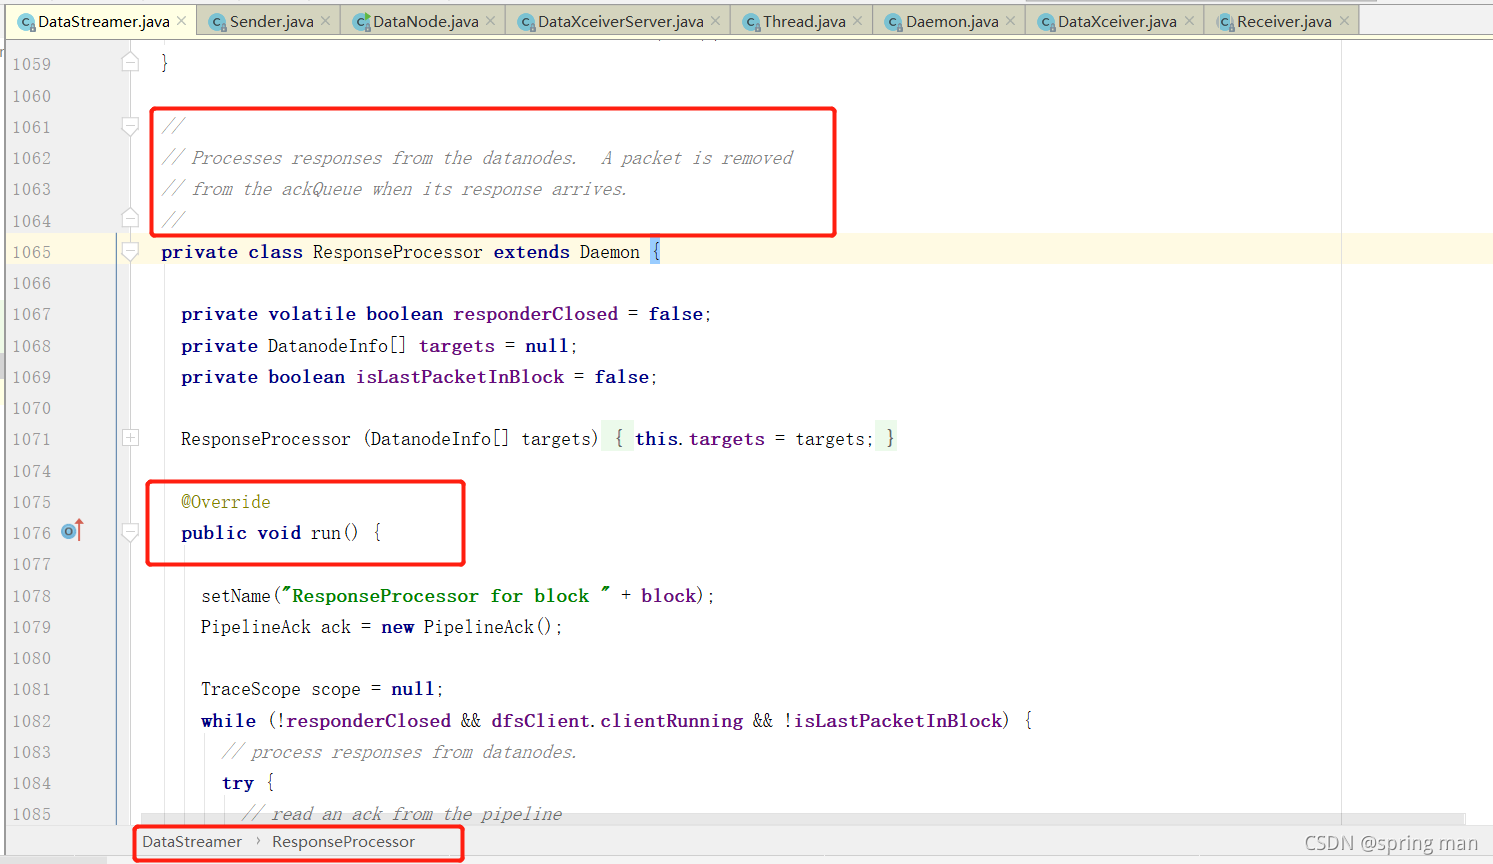Screen dimensions: 1493x864
Task: Close the Receiver.java tab
Action: point(1344,21)
